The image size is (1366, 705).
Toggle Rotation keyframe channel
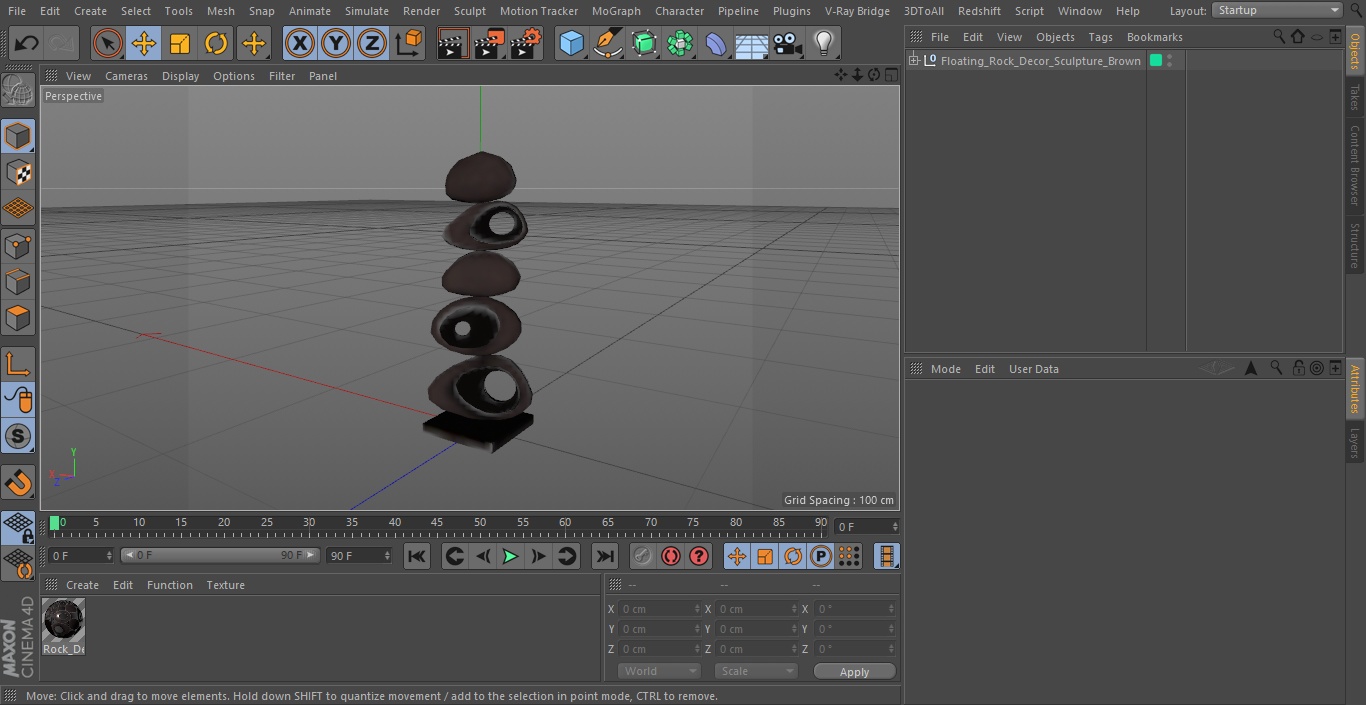pos(793,556)
